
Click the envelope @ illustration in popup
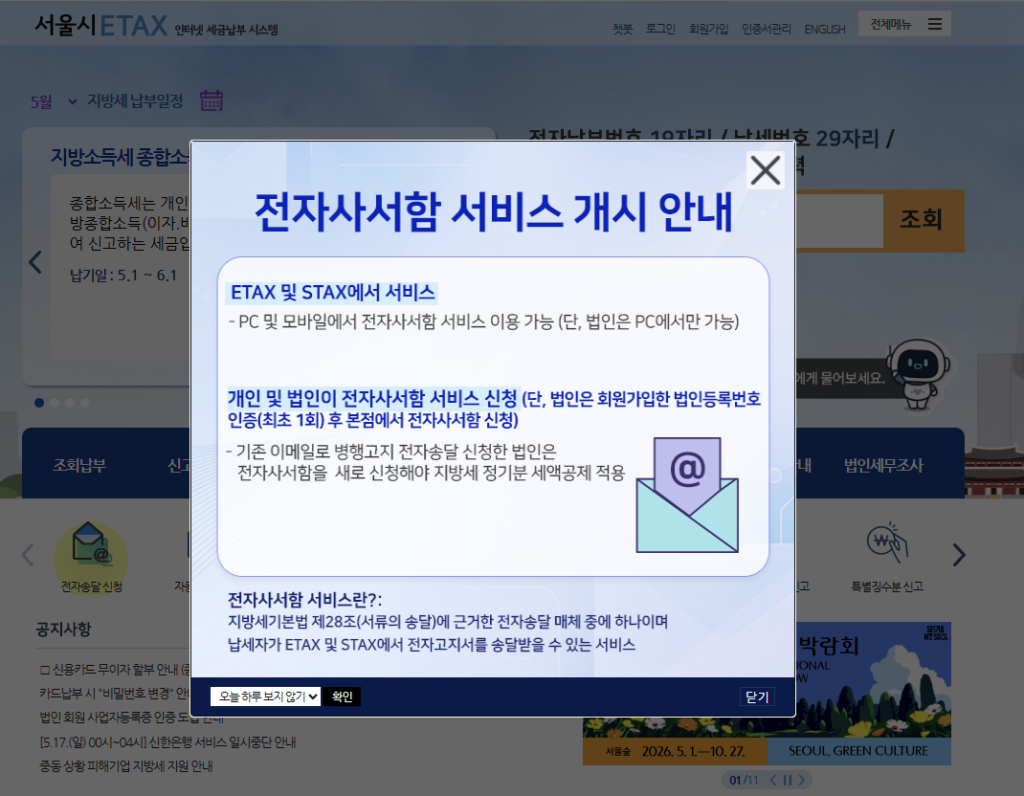pyautogui.click(x=687, y=495)
